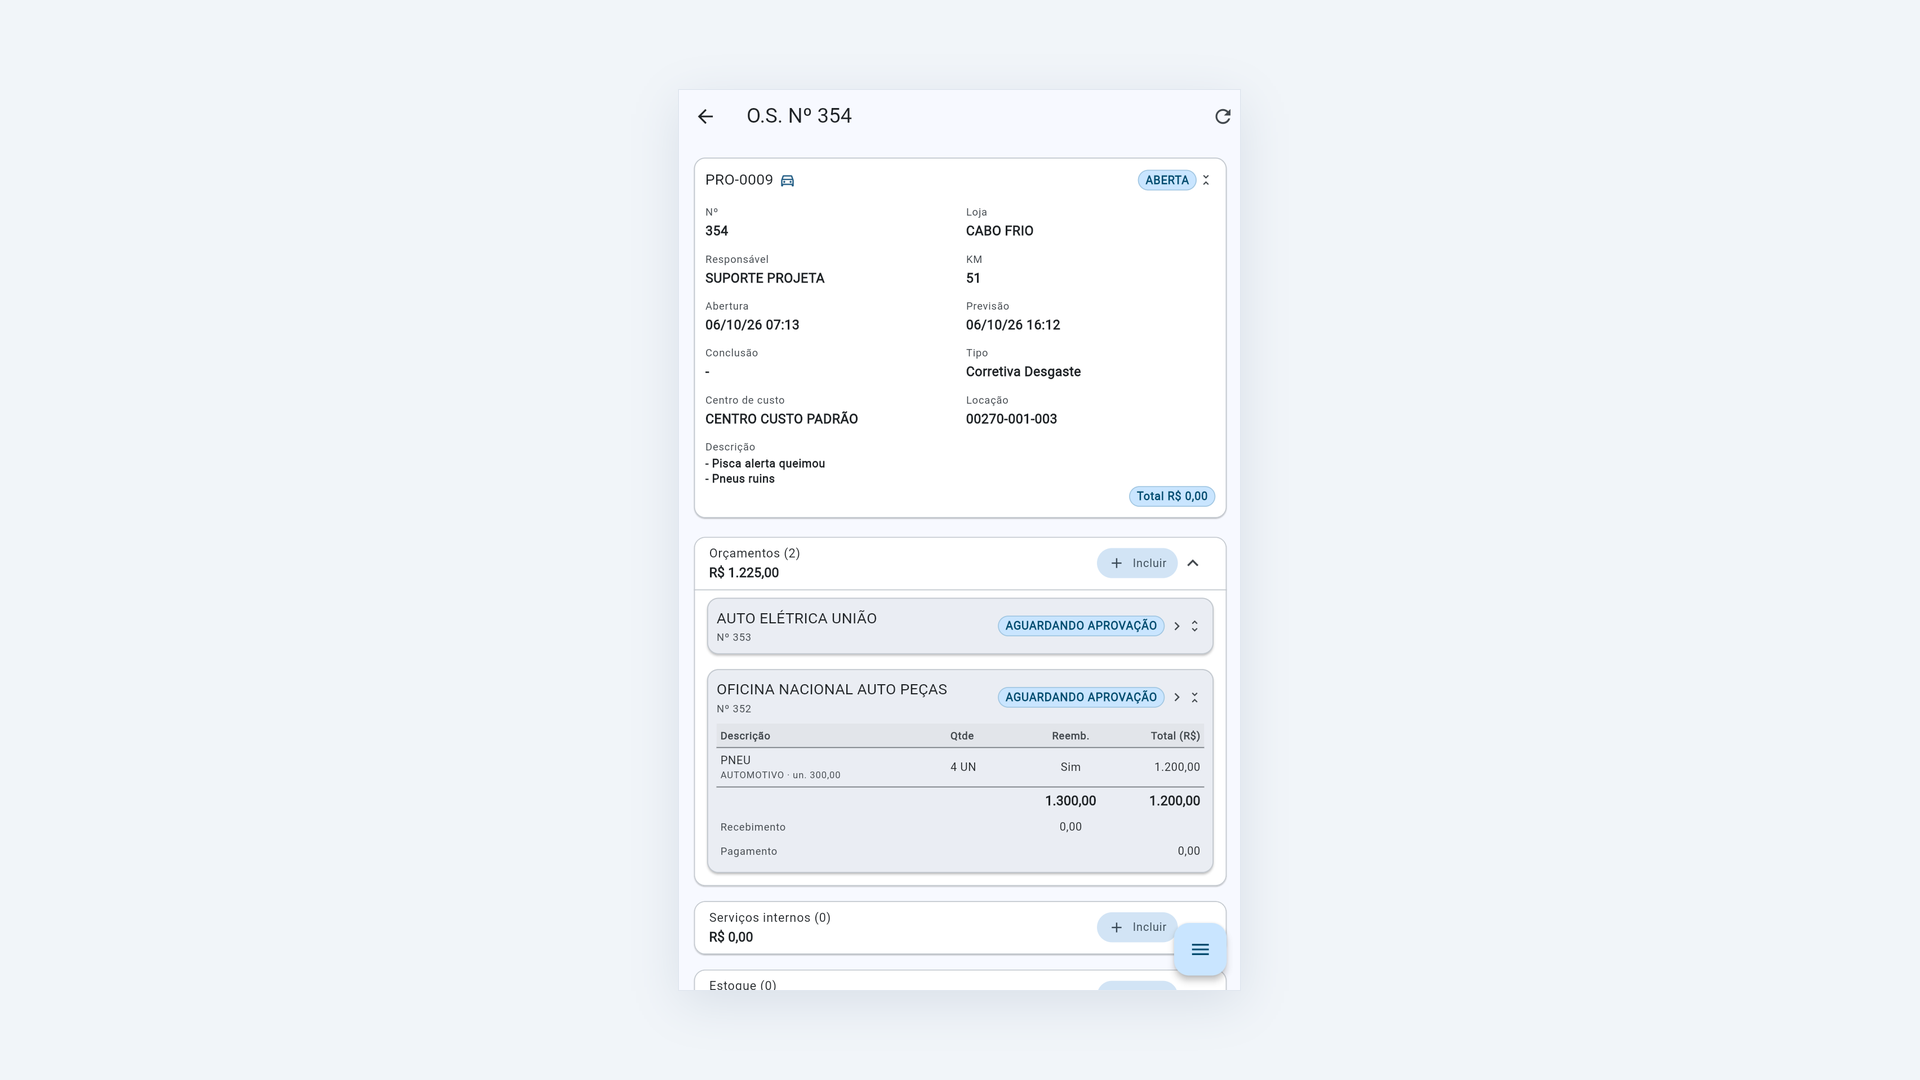1920x1080 pixels.
Task: Click the CENTRO CUSTO PADRÃO value
Action: click(781, 419)
